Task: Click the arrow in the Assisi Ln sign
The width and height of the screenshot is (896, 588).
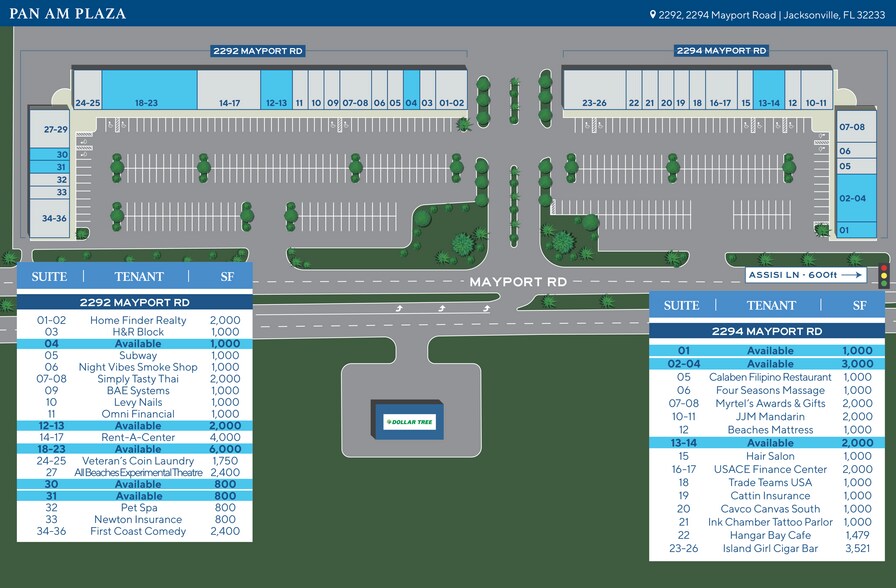Action: (x=851, y=275)
